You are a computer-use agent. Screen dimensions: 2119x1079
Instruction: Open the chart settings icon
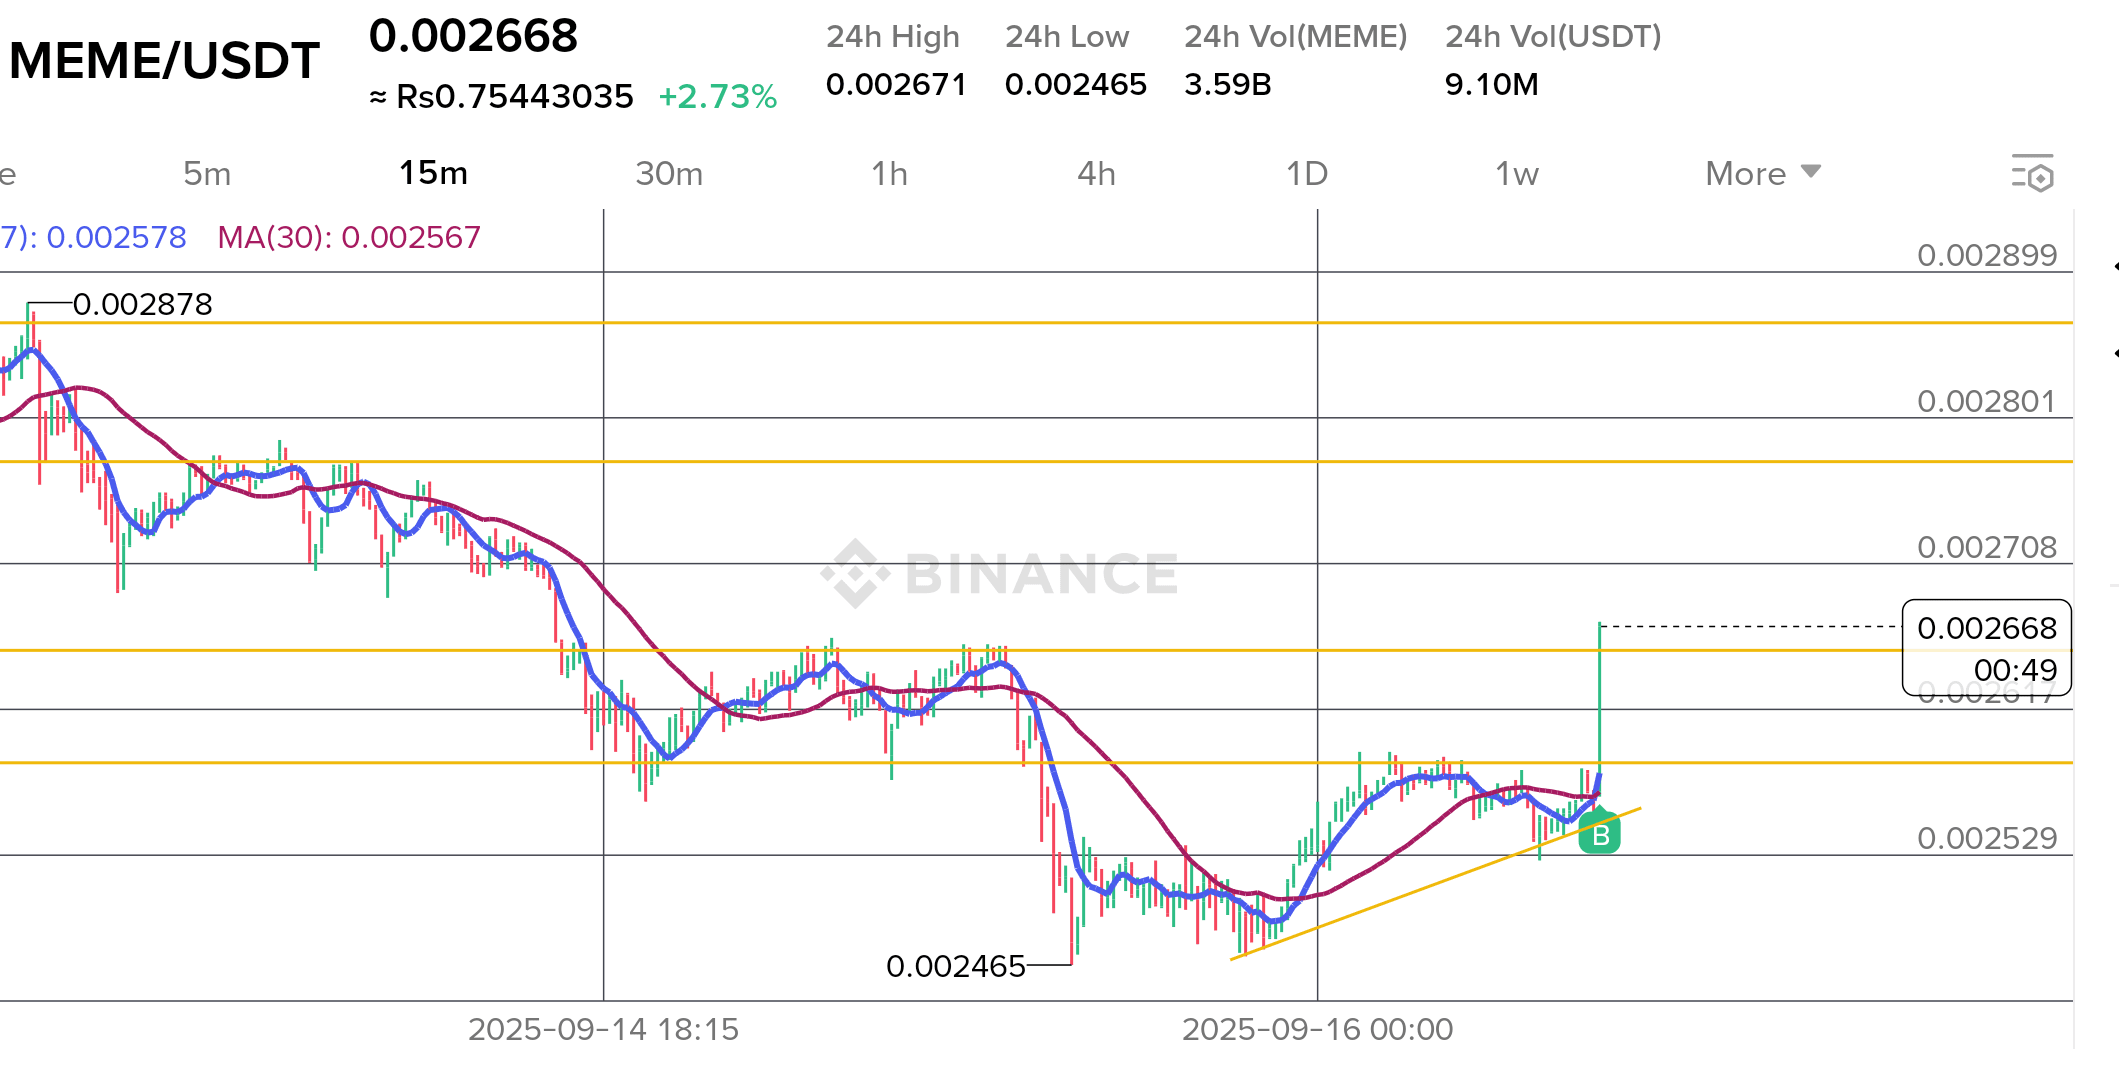[x=2033, y=174]
